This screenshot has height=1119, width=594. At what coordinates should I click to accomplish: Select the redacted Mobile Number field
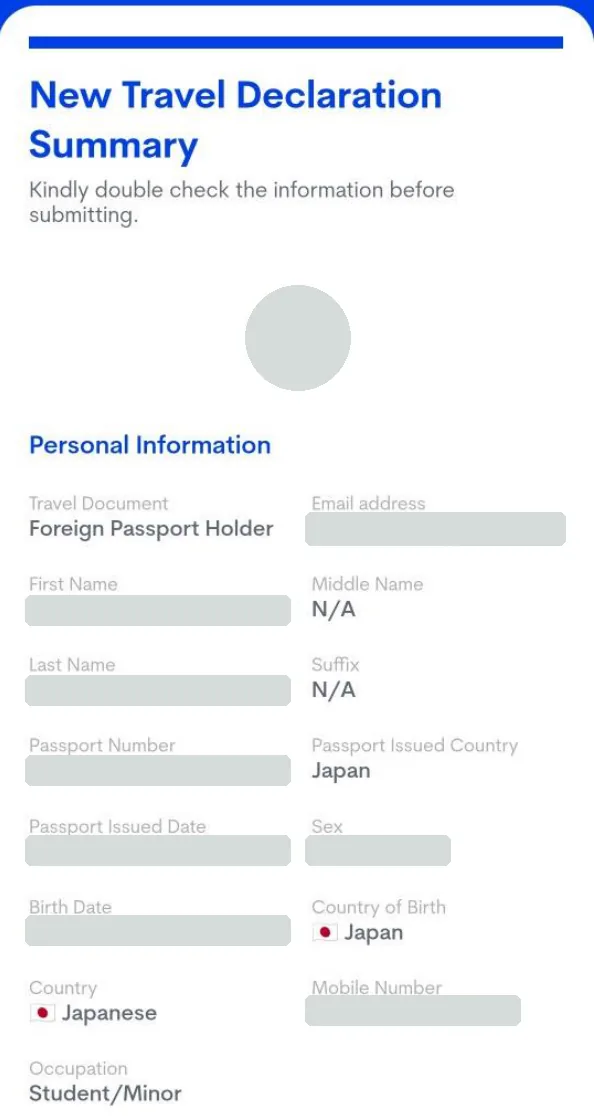pyautogui.click(x=413, y=1011)
